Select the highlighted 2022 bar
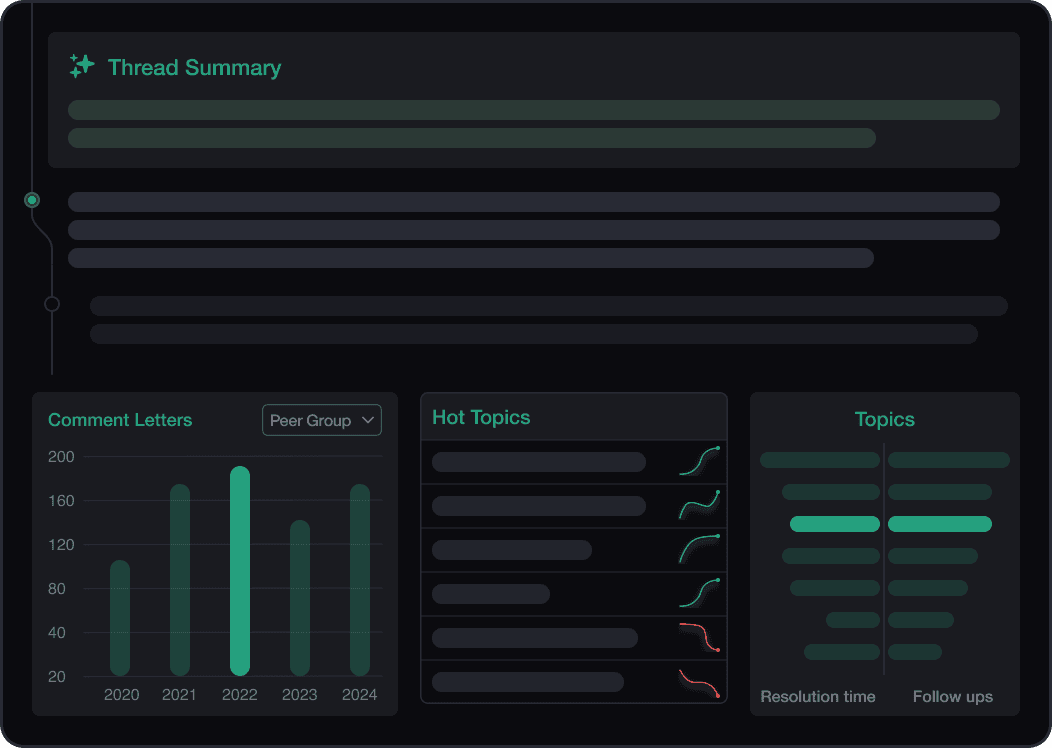 240,571
